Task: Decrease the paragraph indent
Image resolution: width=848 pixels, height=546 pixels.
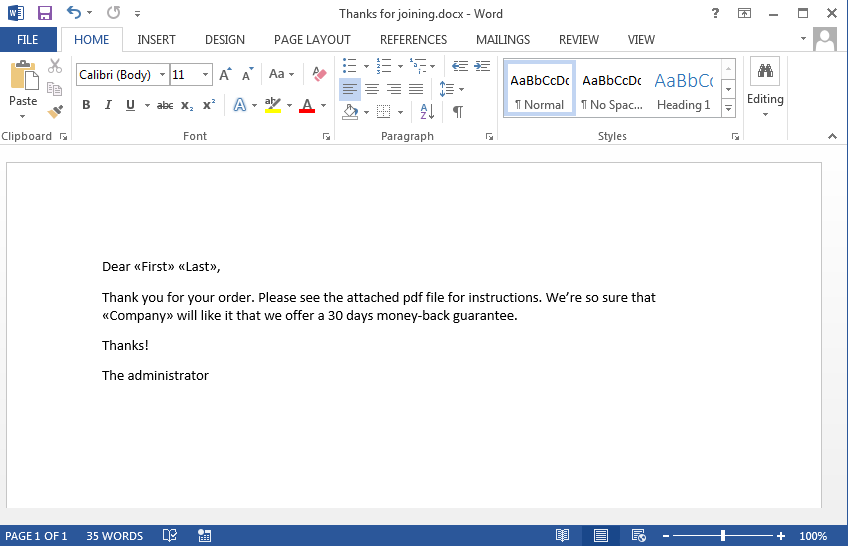Action: click(x=460, y=66)
